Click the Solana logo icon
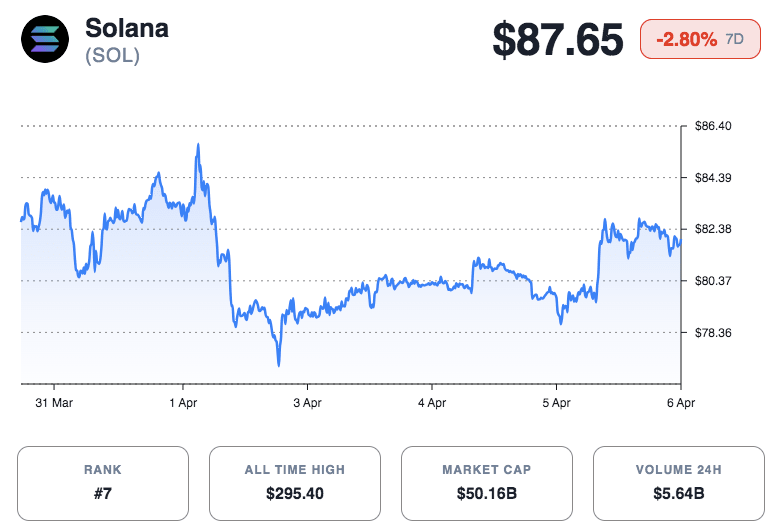This screenshot has width=780, height=527. [x=46, y=40]
